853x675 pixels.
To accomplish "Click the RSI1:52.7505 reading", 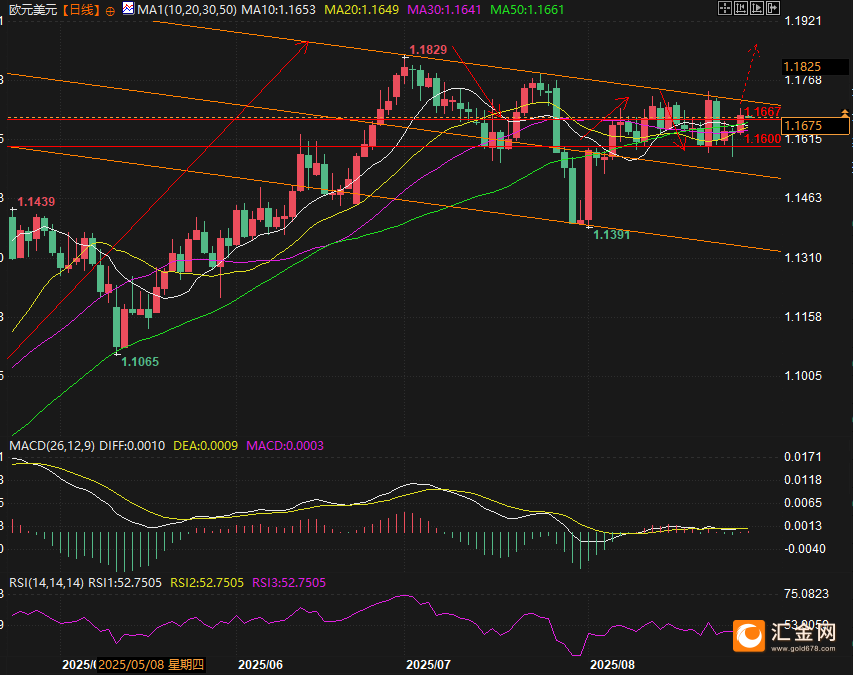I will [125, 583].
